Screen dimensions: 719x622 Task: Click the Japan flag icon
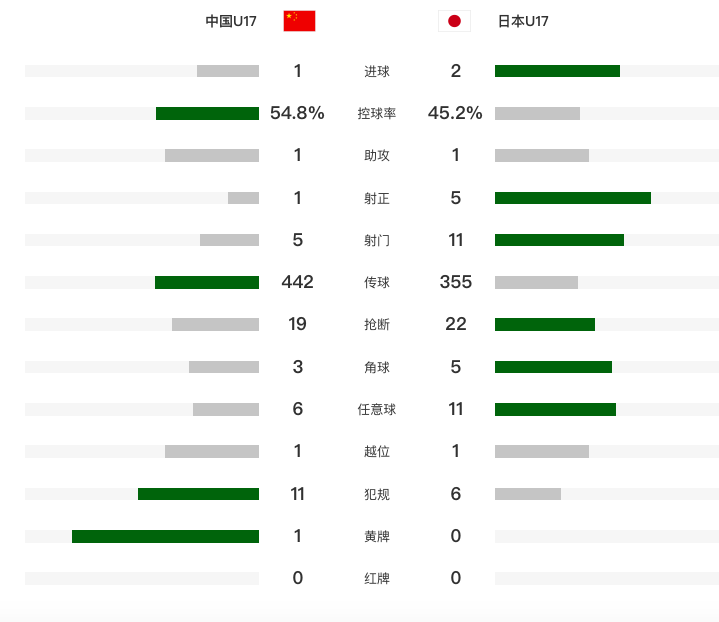[454, 21]
